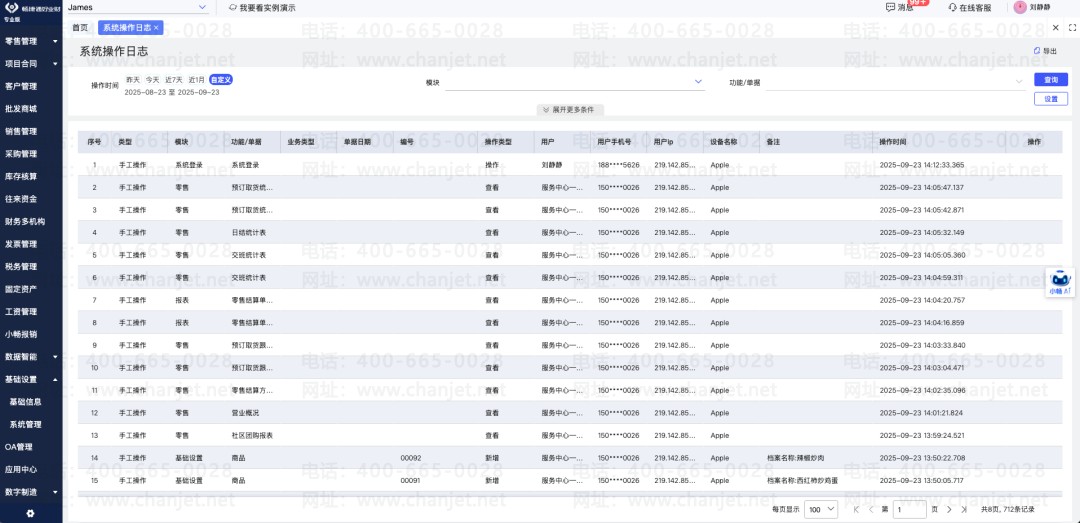Close the 系统操作日志 tab with x
The image size is (1080, 523).
pos(156,28)
